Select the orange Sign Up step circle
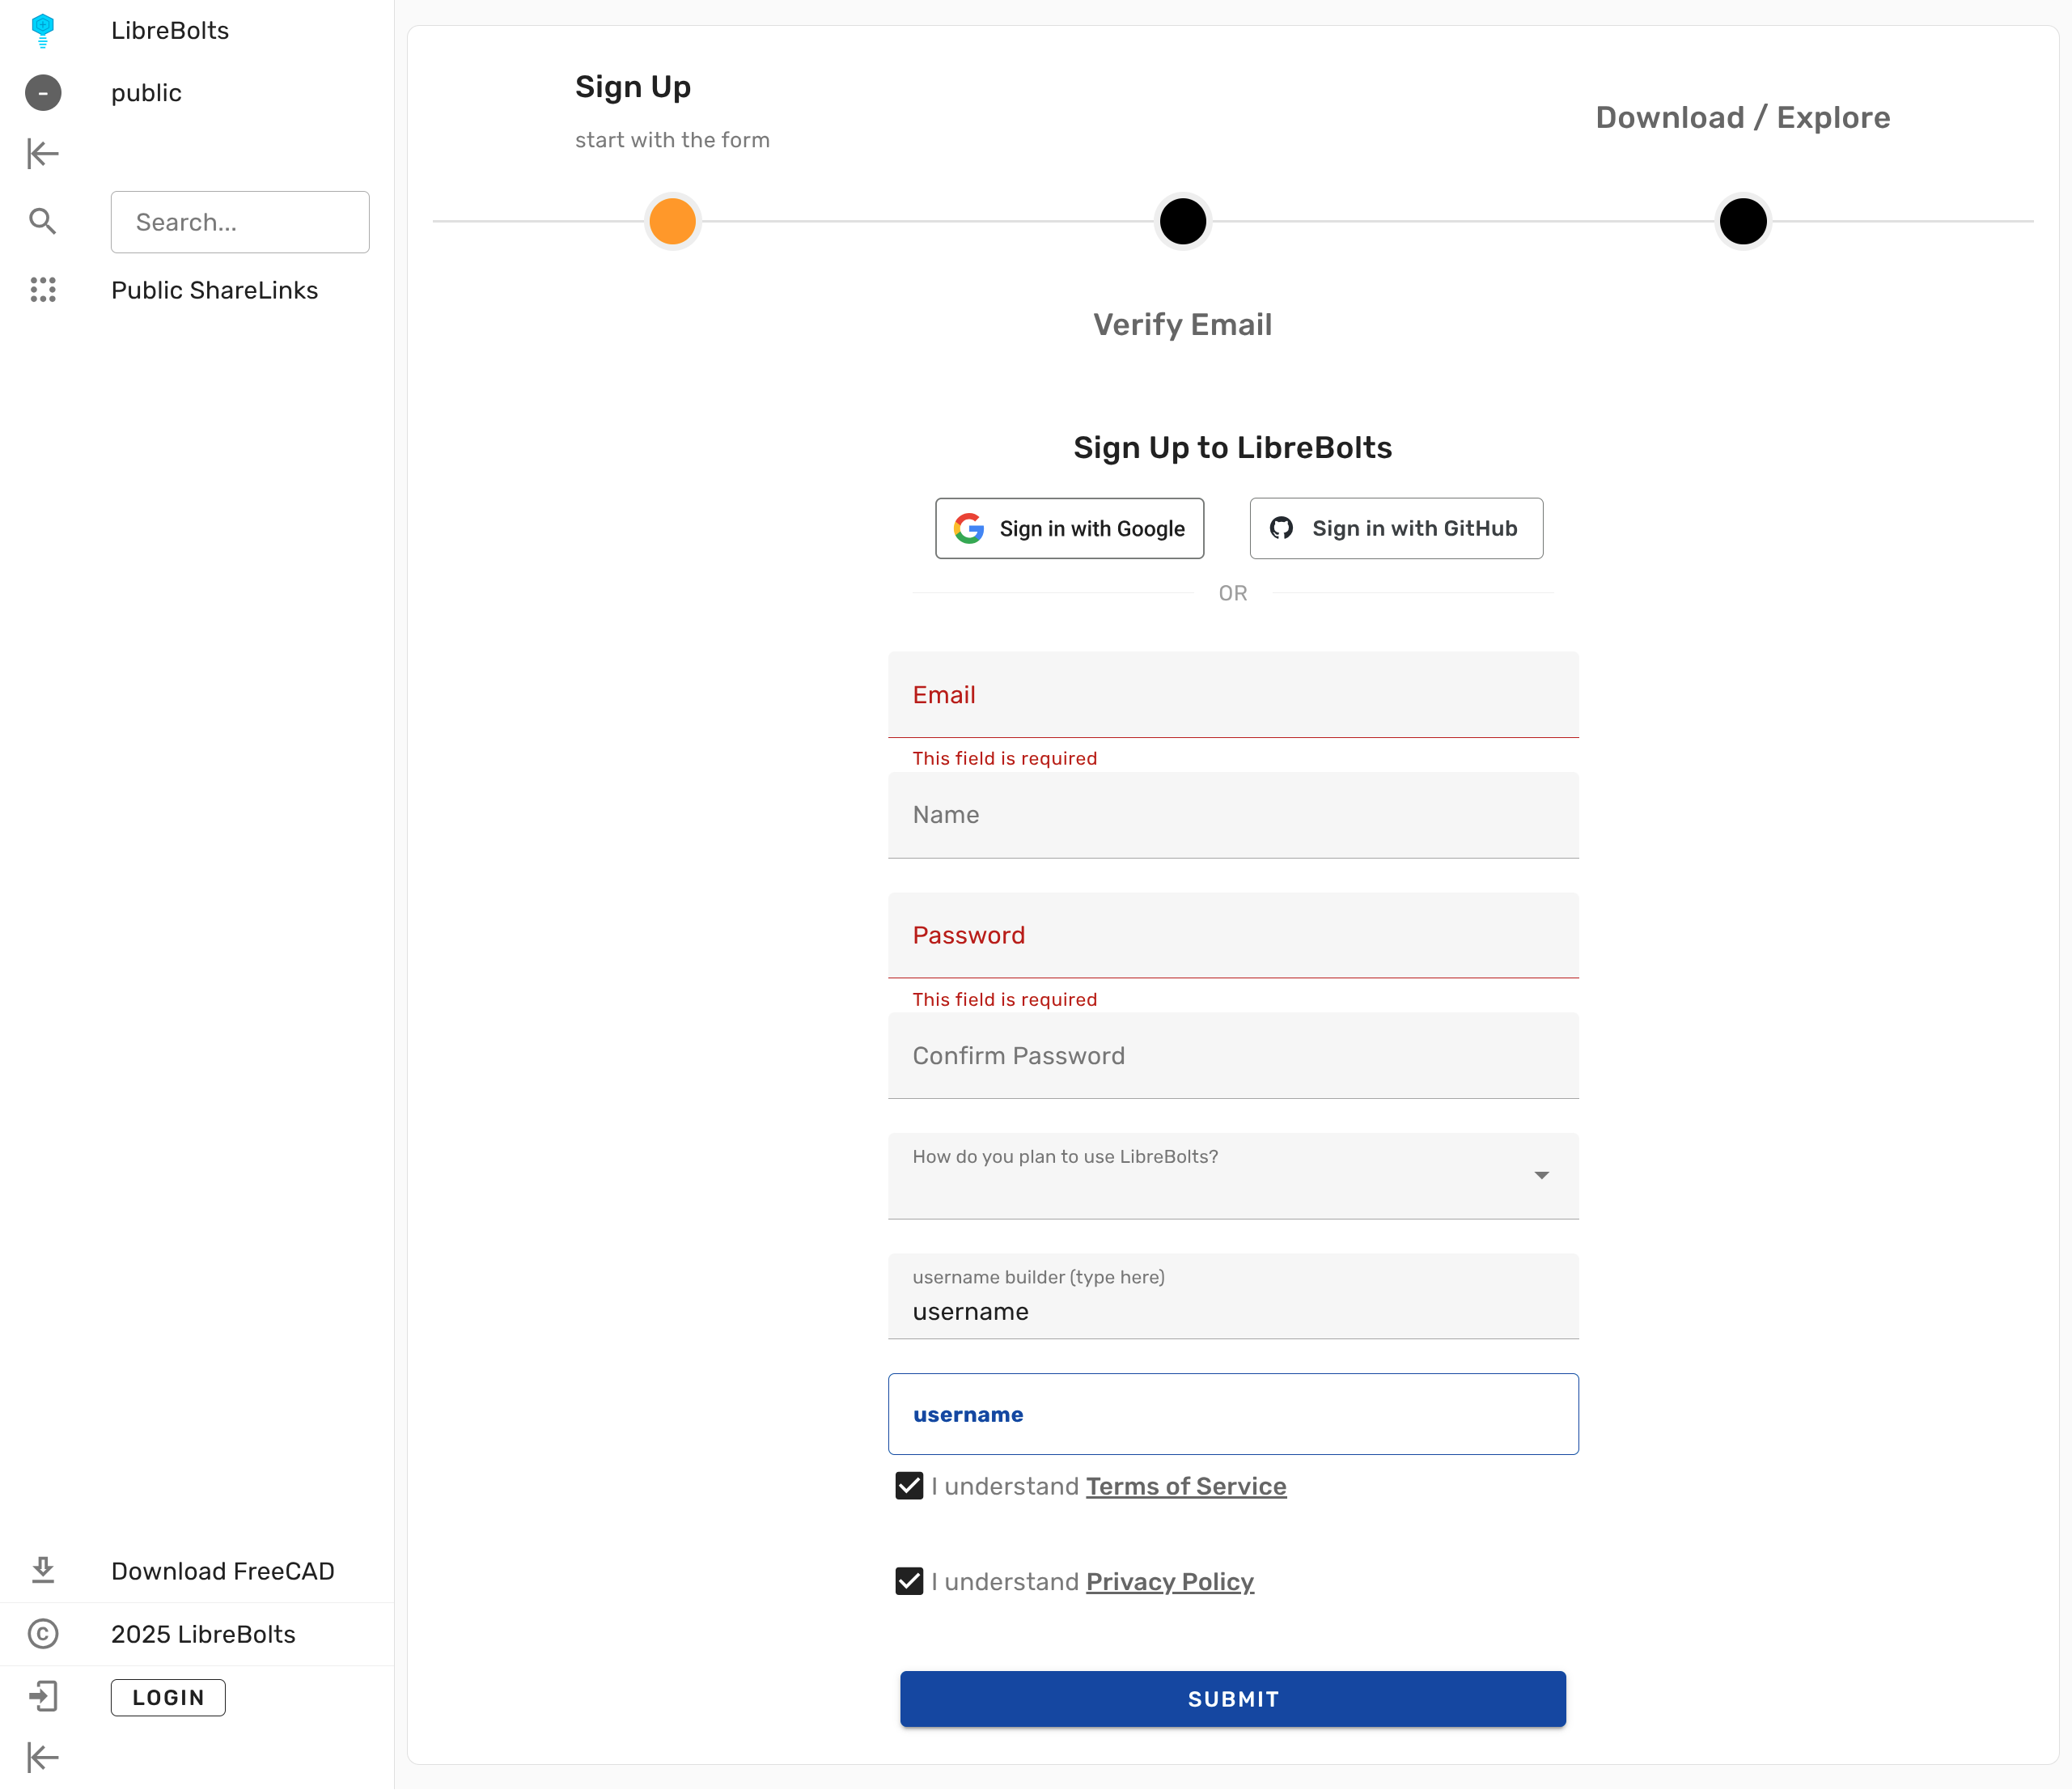The height and width of the screenshot is (1790, 2072). click(x=672, y=221)
